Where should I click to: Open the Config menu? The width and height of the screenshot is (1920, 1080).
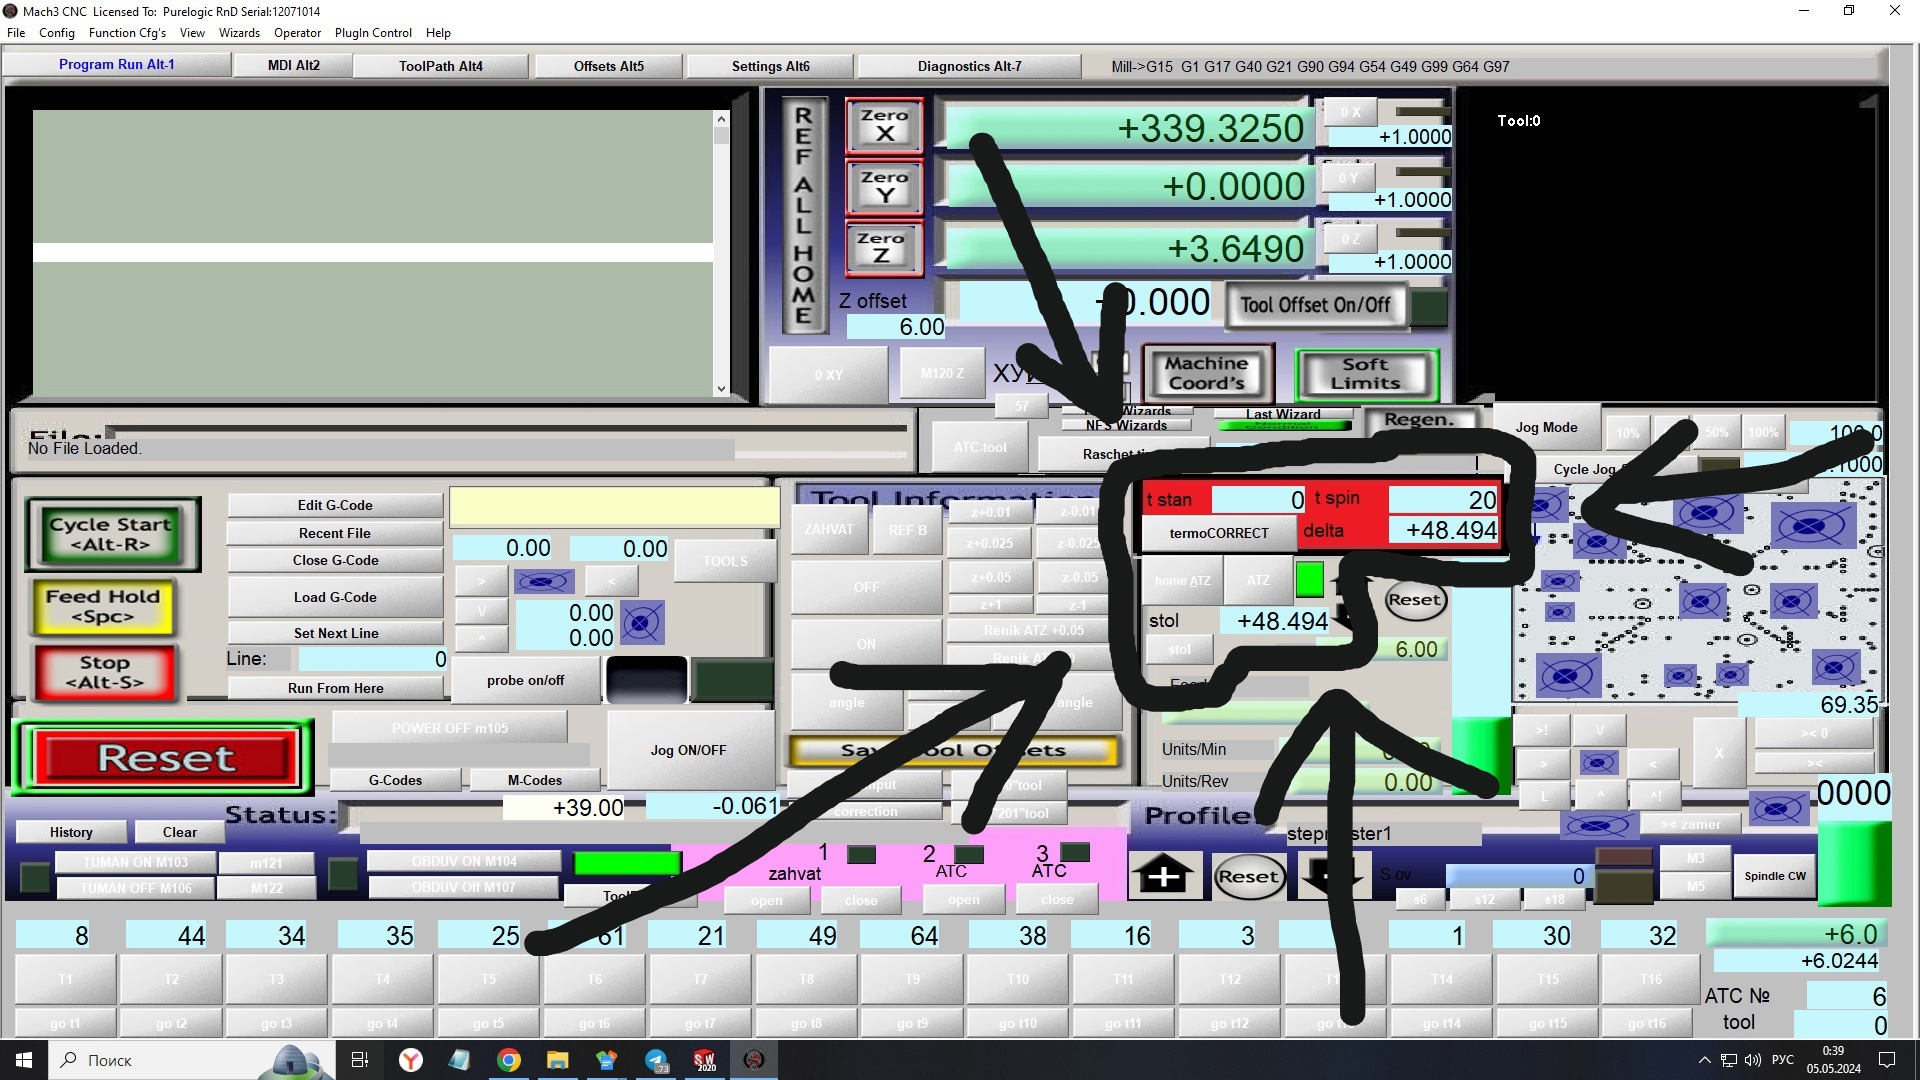[x=56, y=33]
